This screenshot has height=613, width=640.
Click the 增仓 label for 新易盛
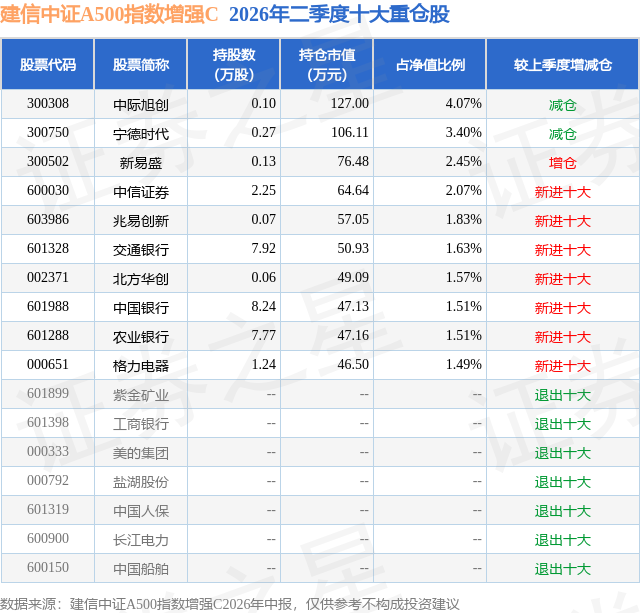tap(562, 162)
